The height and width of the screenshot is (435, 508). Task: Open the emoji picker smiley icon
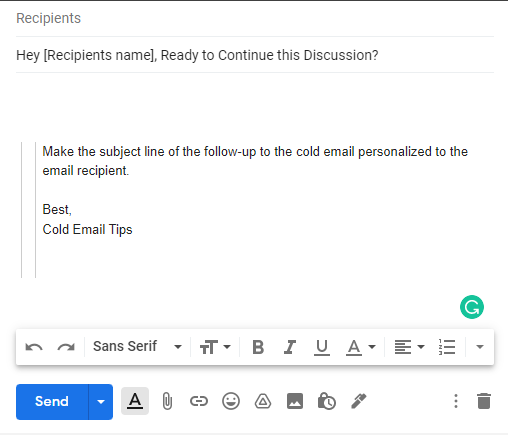click(x=231, y=401)
